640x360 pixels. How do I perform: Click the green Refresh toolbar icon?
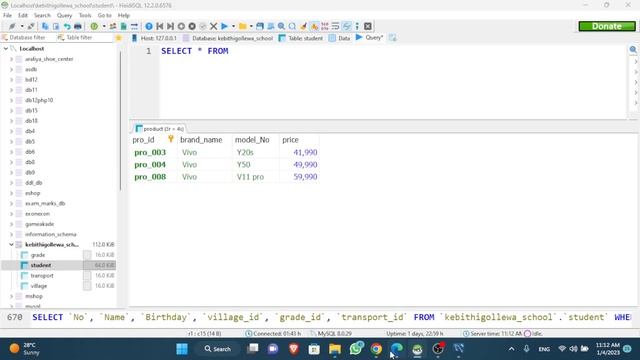(94, 26)
